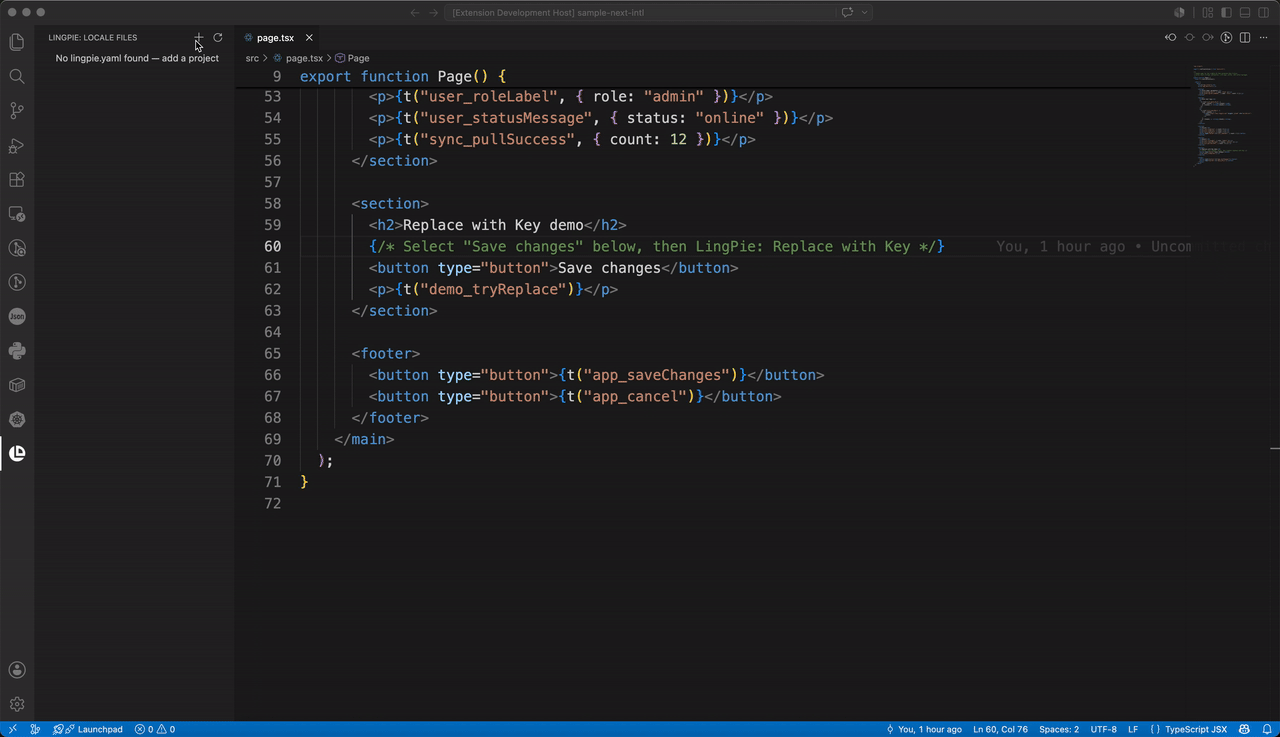
Task: Change indentation via Spaces: 2
Action: click(1059, 729)
